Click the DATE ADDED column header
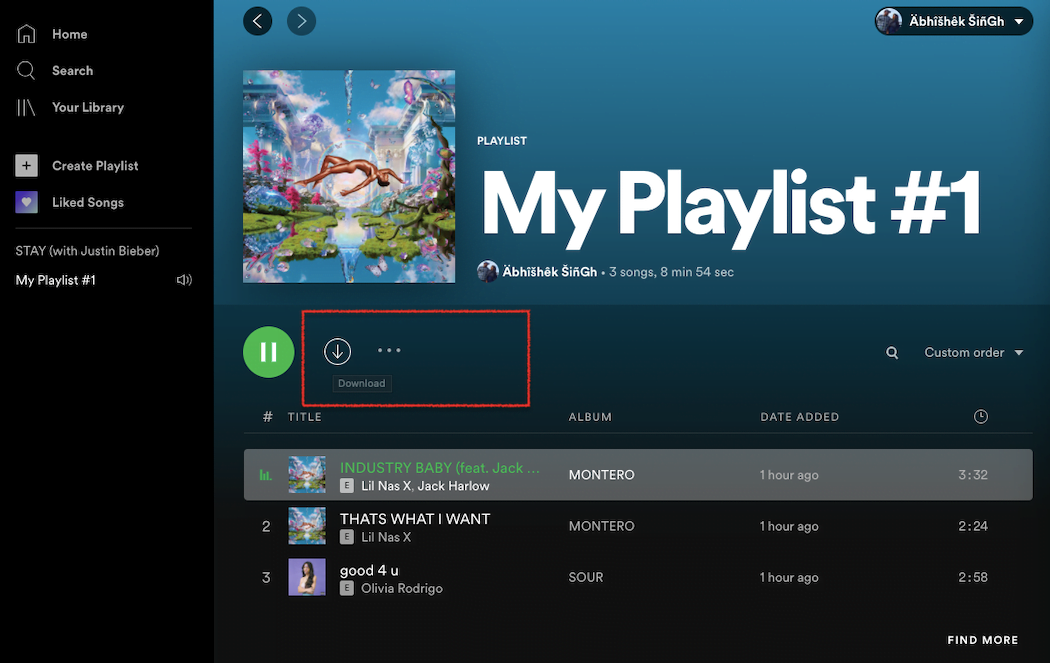Image resolution: width=1050 pixels, height=663 pixels. pyautogui.click(x=800, y=417)
